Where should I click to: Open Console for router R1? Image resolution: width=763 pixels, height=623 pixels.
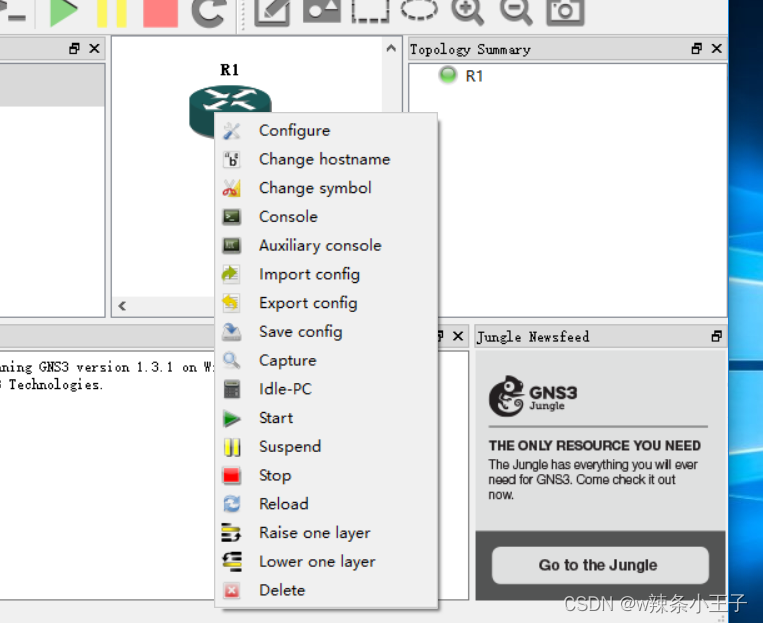(x=326, y=217)
